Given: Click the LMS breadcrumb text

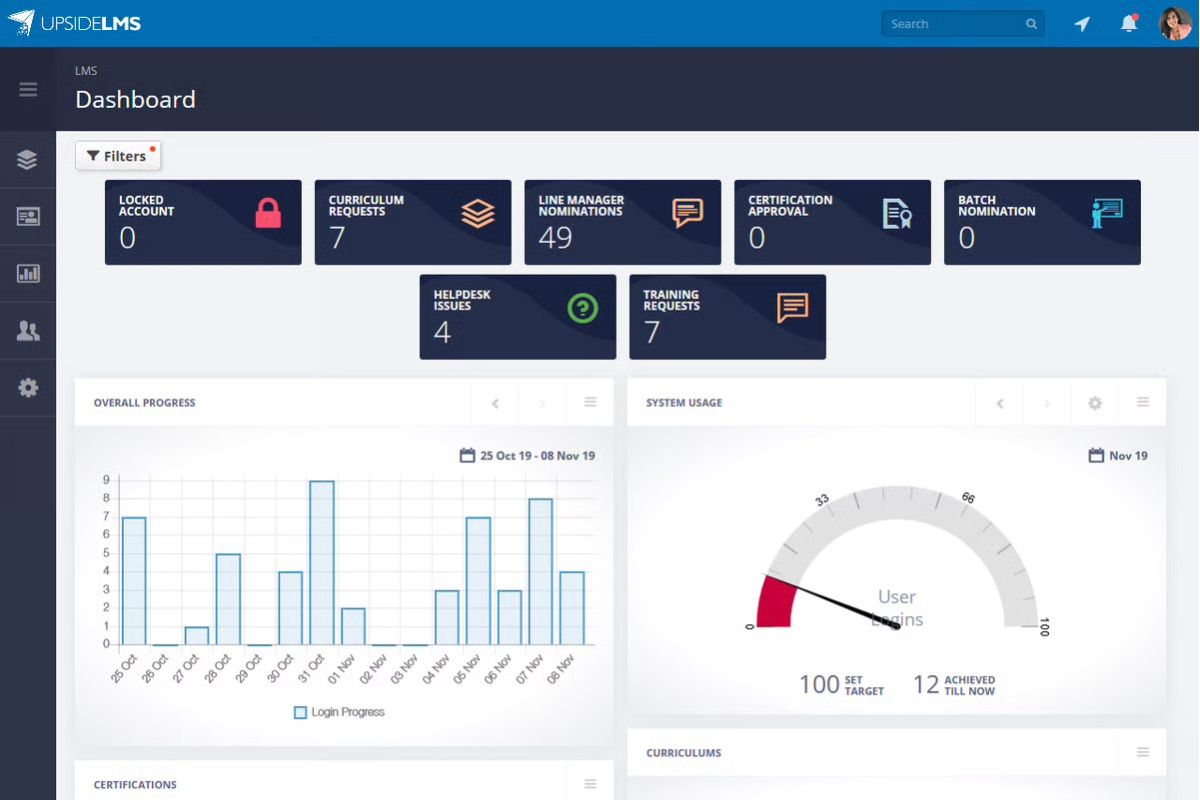Looking at the screenshot, I should 86,71.
